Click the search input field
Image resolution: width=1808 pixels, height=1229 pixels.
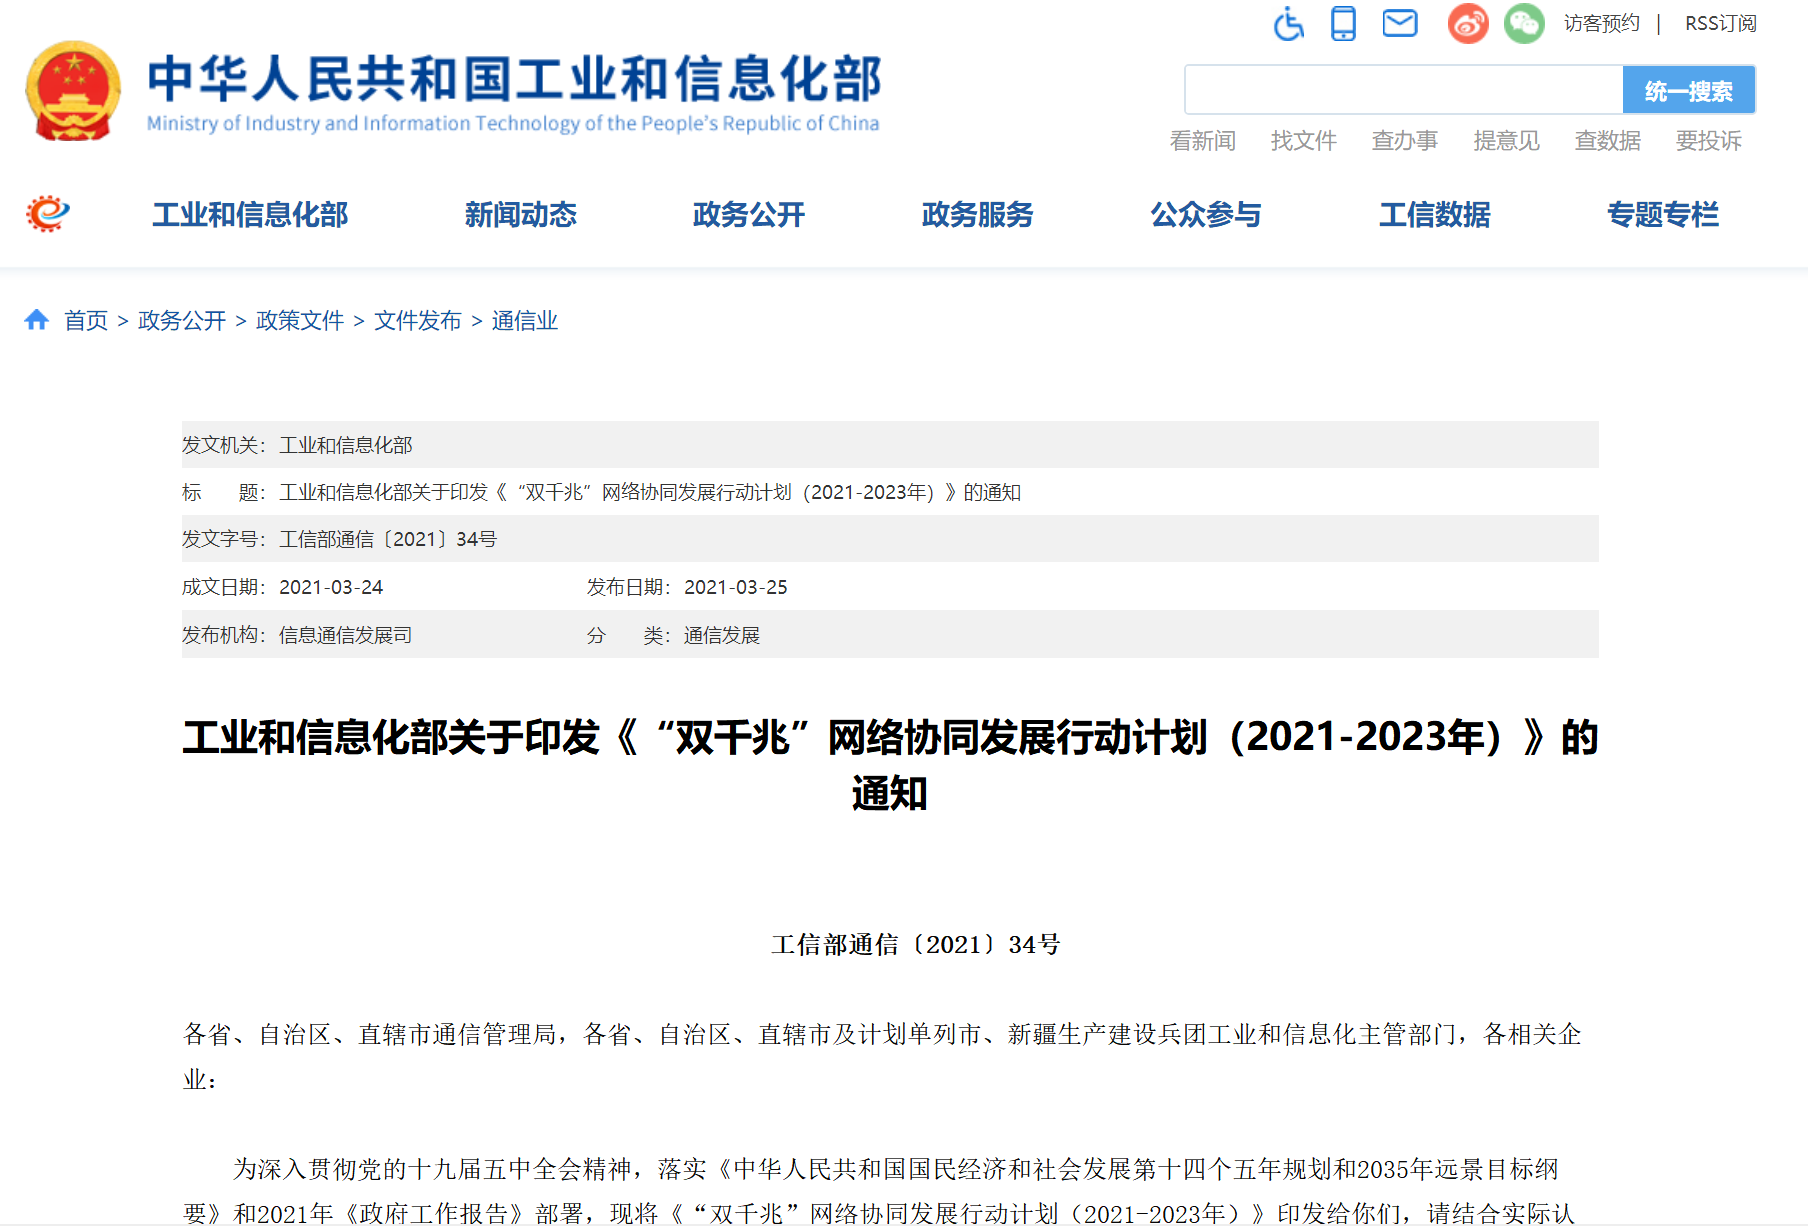point(1402,91)
